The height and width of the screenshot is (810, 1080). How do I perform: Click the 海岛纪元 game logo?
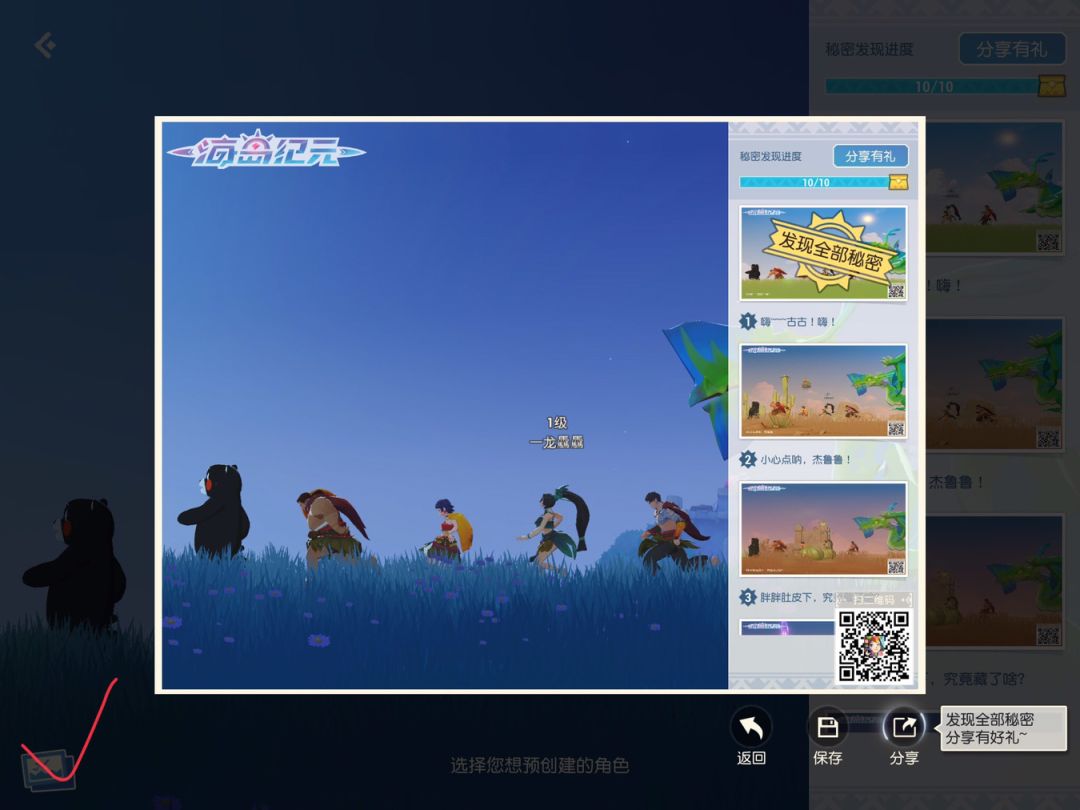(x=267, y=149)
